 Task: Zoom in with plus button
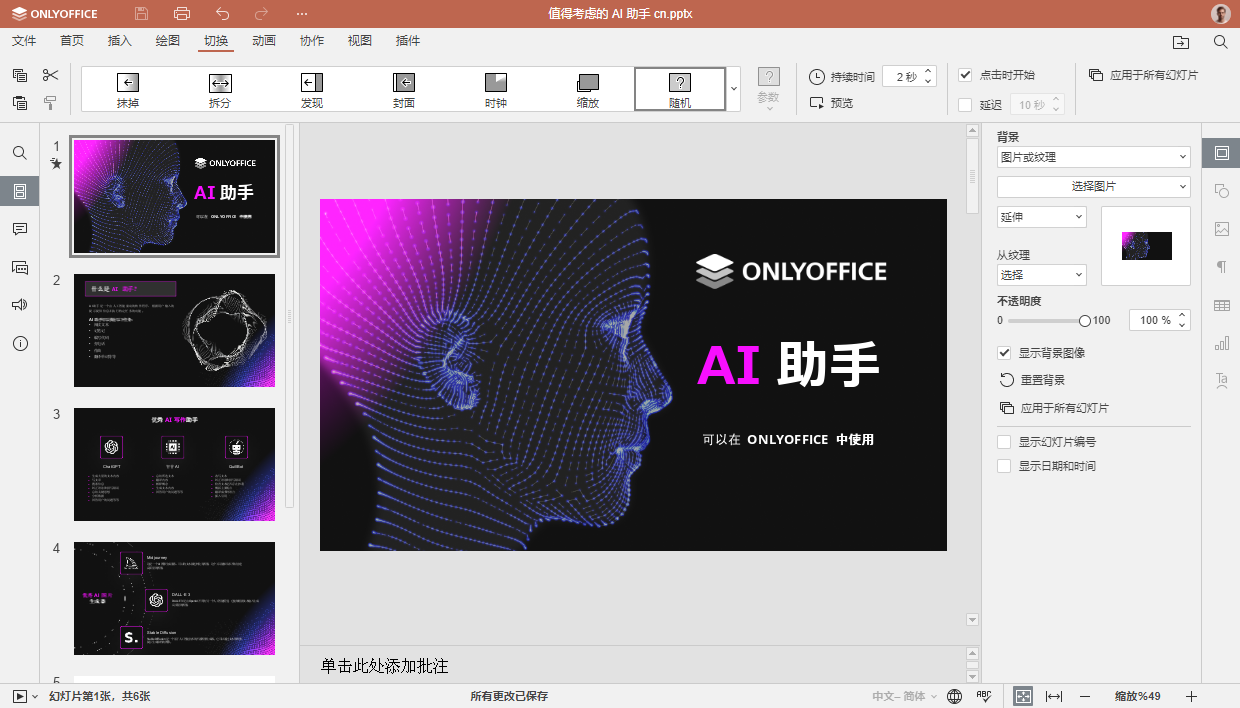1191,696
